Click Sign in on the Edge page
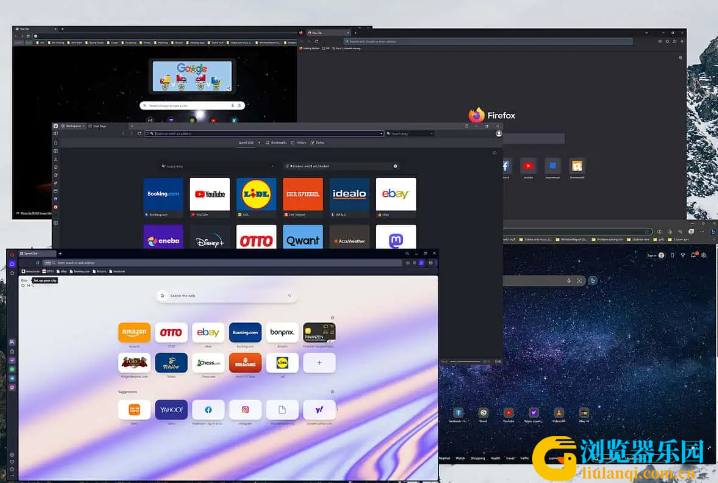The height and width of the screenshot is (483, 718). (x=656, y=255)
